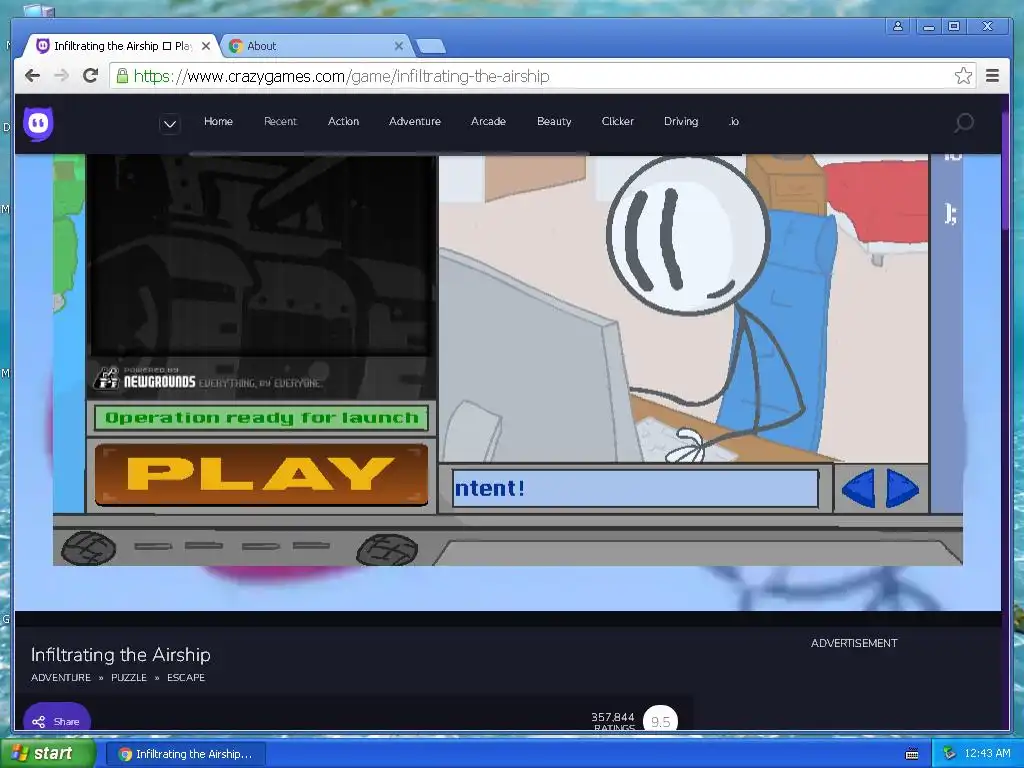
Task: Click the green padlock security icon
Action: point(122,76)
